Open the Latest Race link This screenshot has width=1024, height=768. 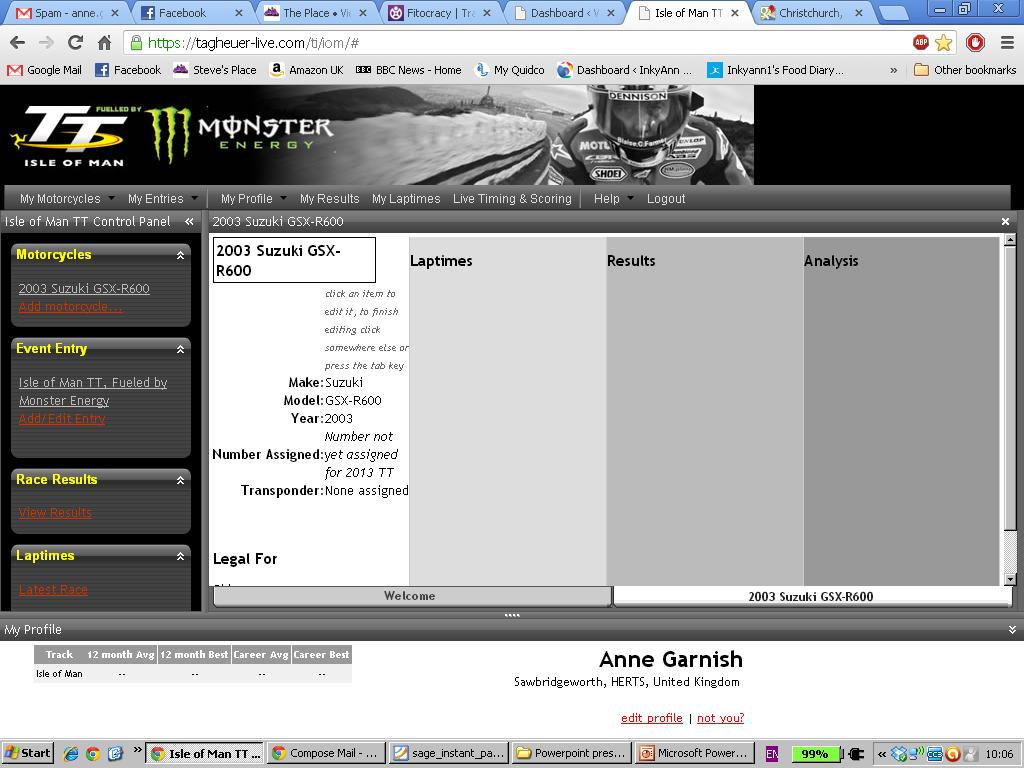(53, 590)
